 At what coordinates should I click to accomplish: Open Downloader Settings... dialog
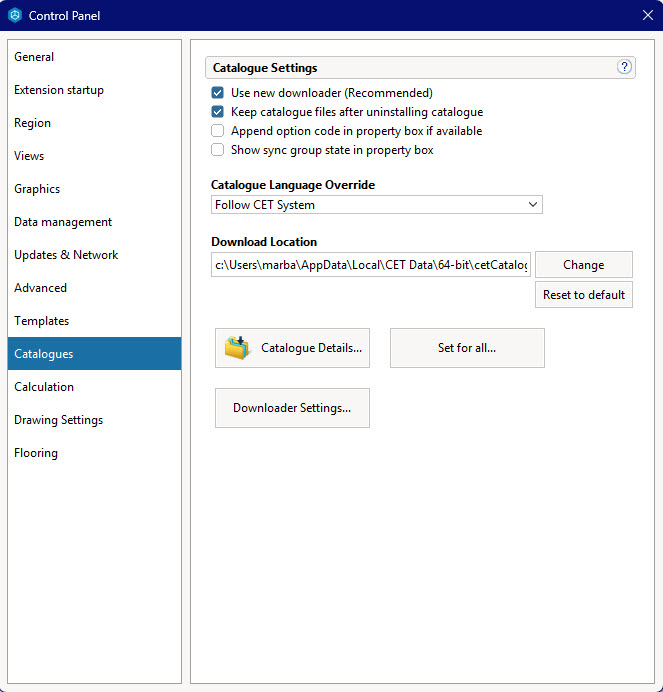(292, 408)
